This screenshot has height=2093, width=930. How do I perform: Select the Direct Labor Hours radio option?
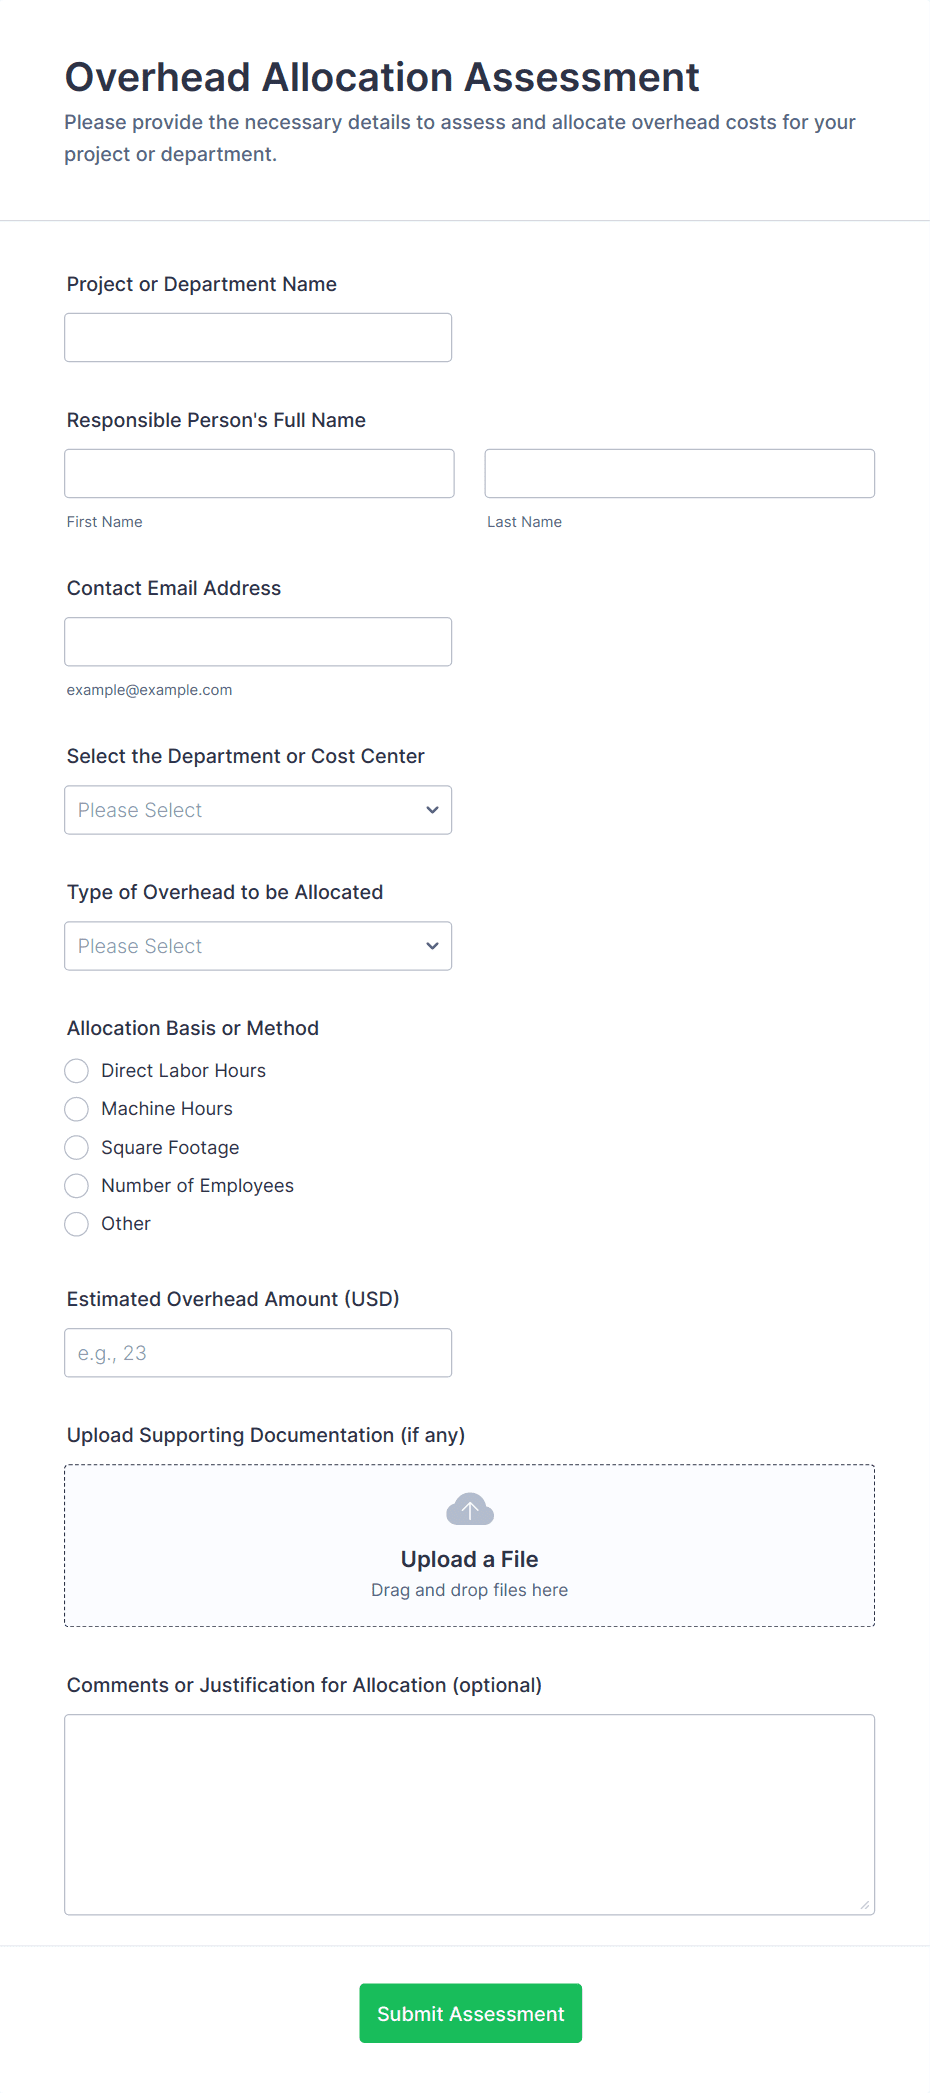click(x=77, y=1071)
